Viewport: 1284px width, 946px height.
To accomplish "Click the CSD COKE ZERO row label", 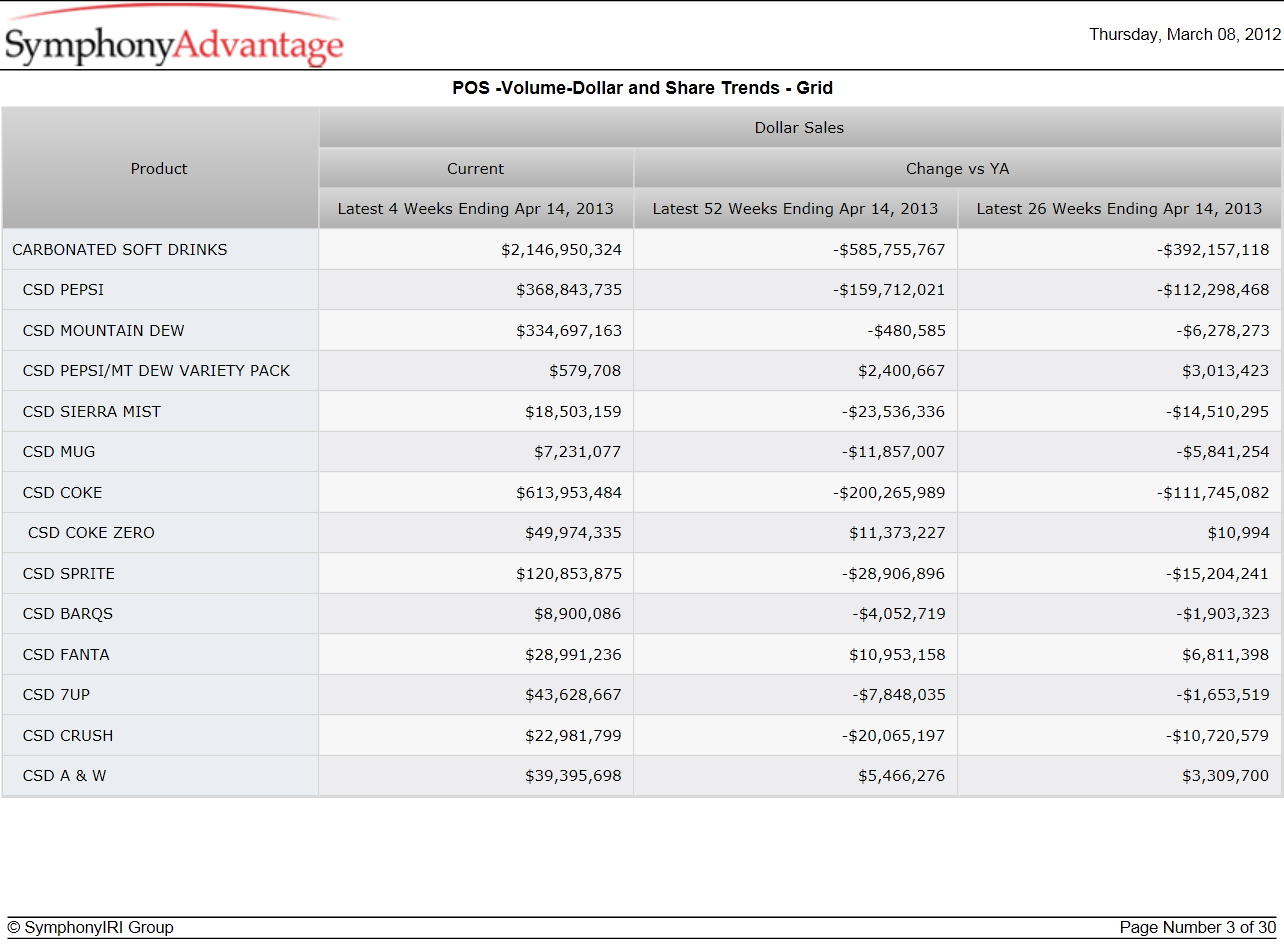I will coord(92,533).
